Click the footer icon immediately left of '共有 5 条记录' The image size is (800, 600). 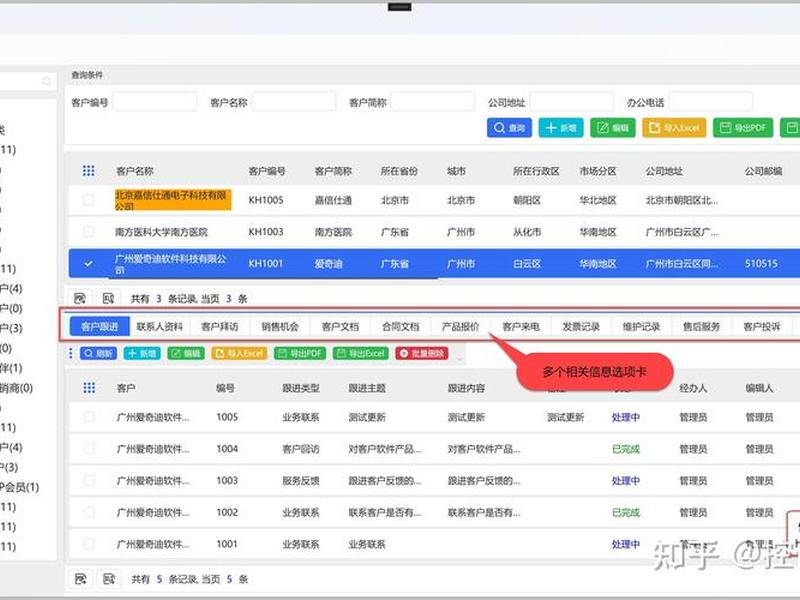coord(109,579)
